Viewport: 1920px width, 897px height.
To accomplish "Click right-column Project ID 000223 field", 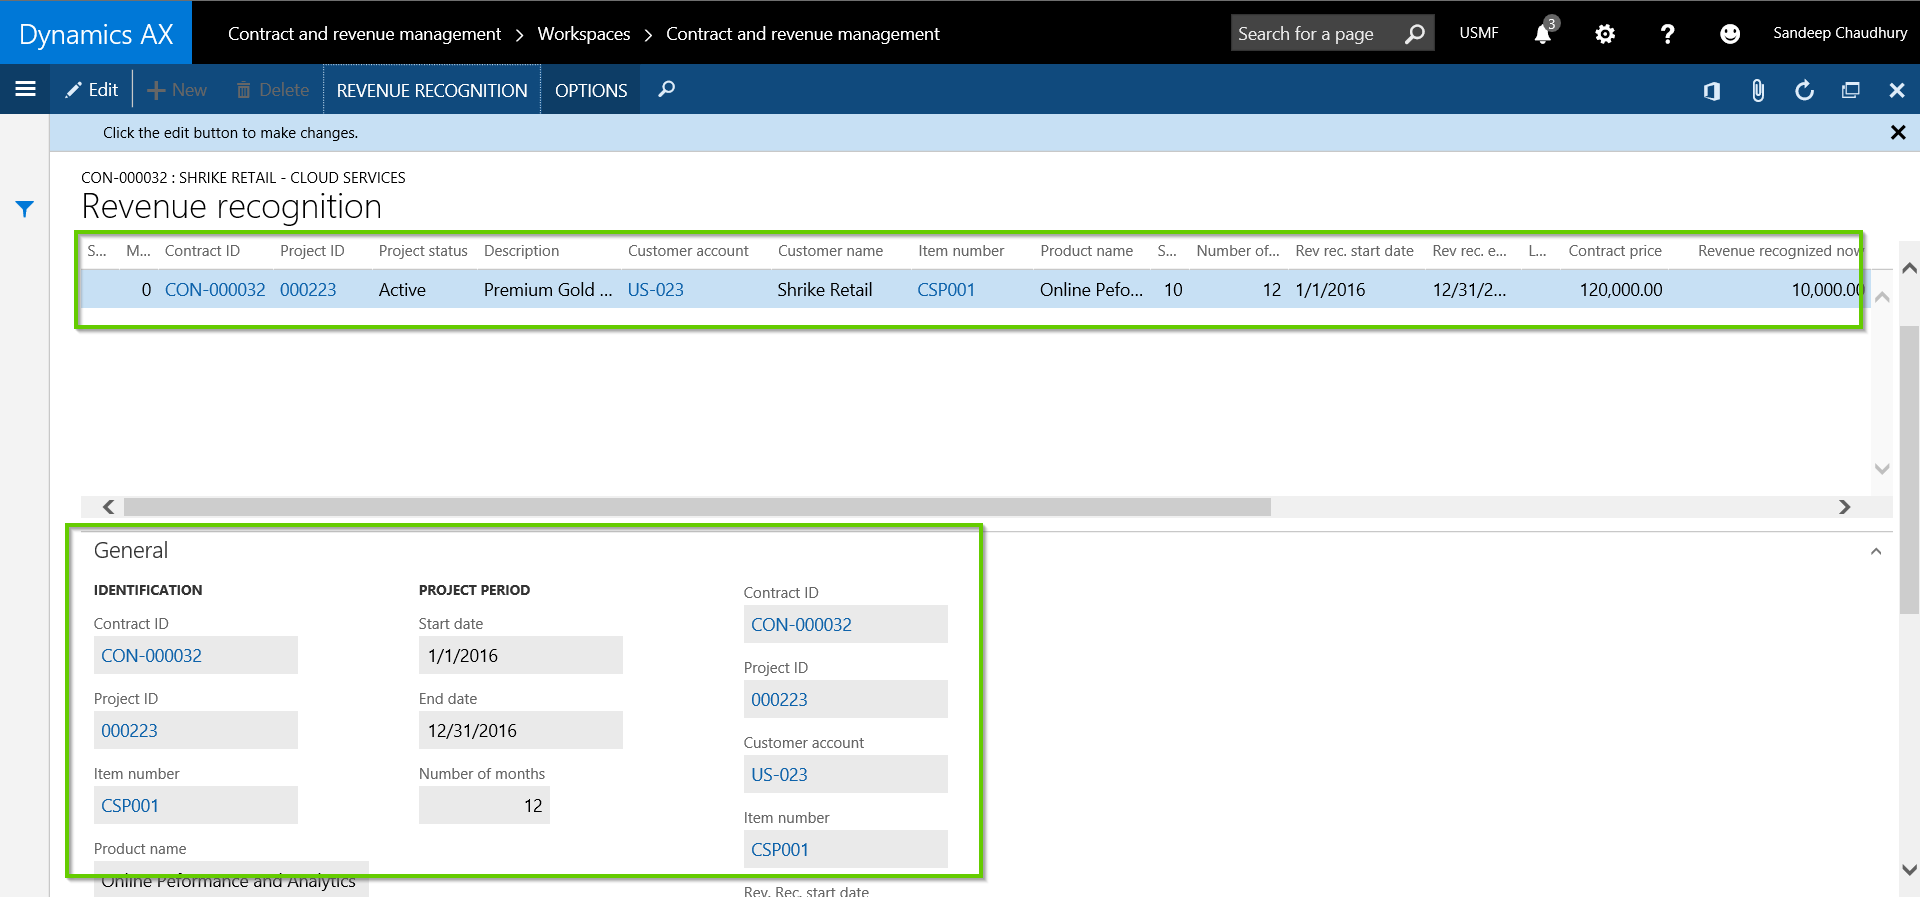I will (846, 699).
